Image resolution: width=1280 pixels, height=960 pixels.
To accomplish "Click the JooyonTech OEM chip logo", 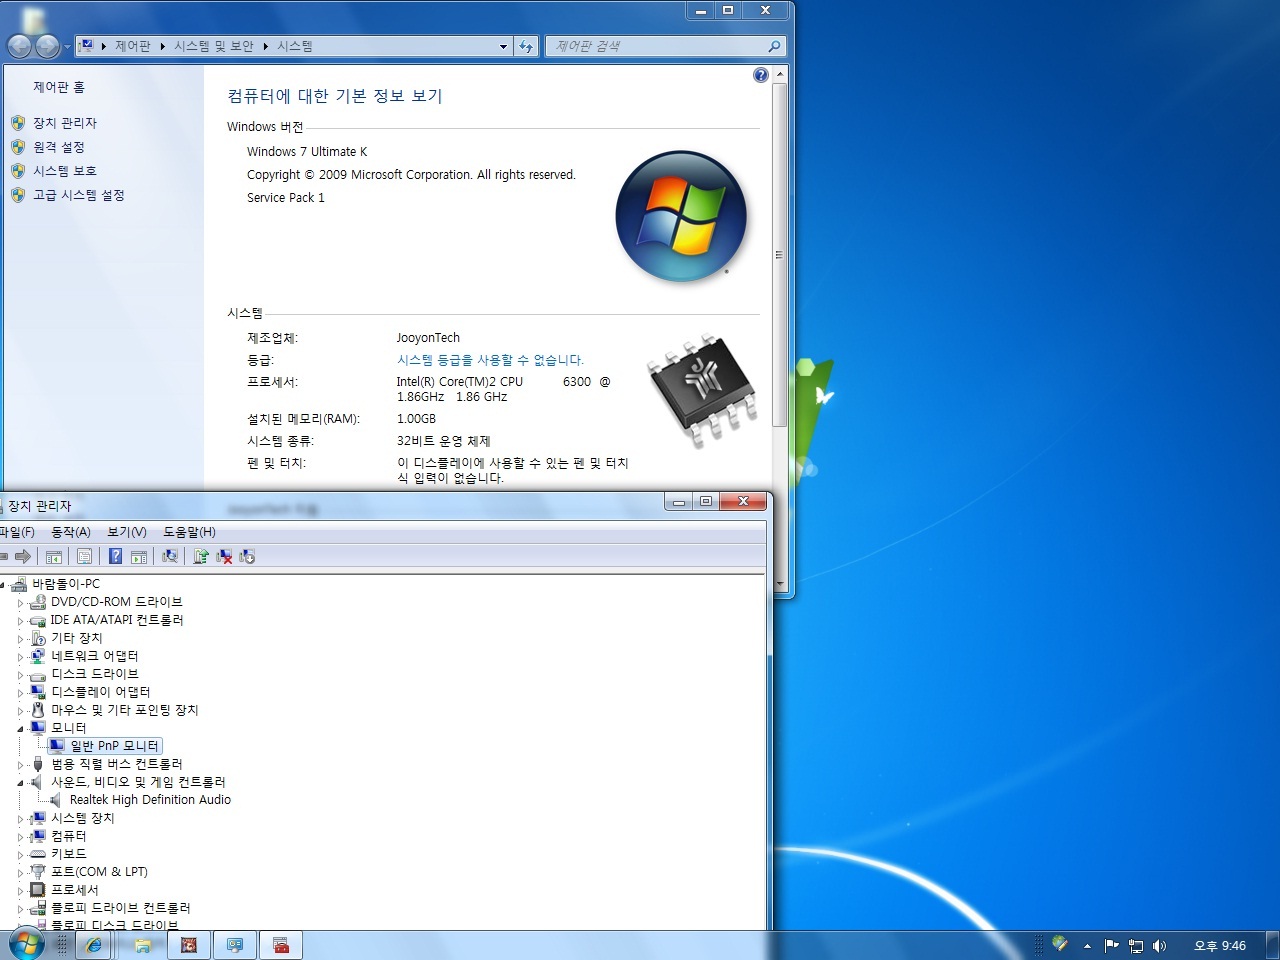I will [x=702, y=389].
